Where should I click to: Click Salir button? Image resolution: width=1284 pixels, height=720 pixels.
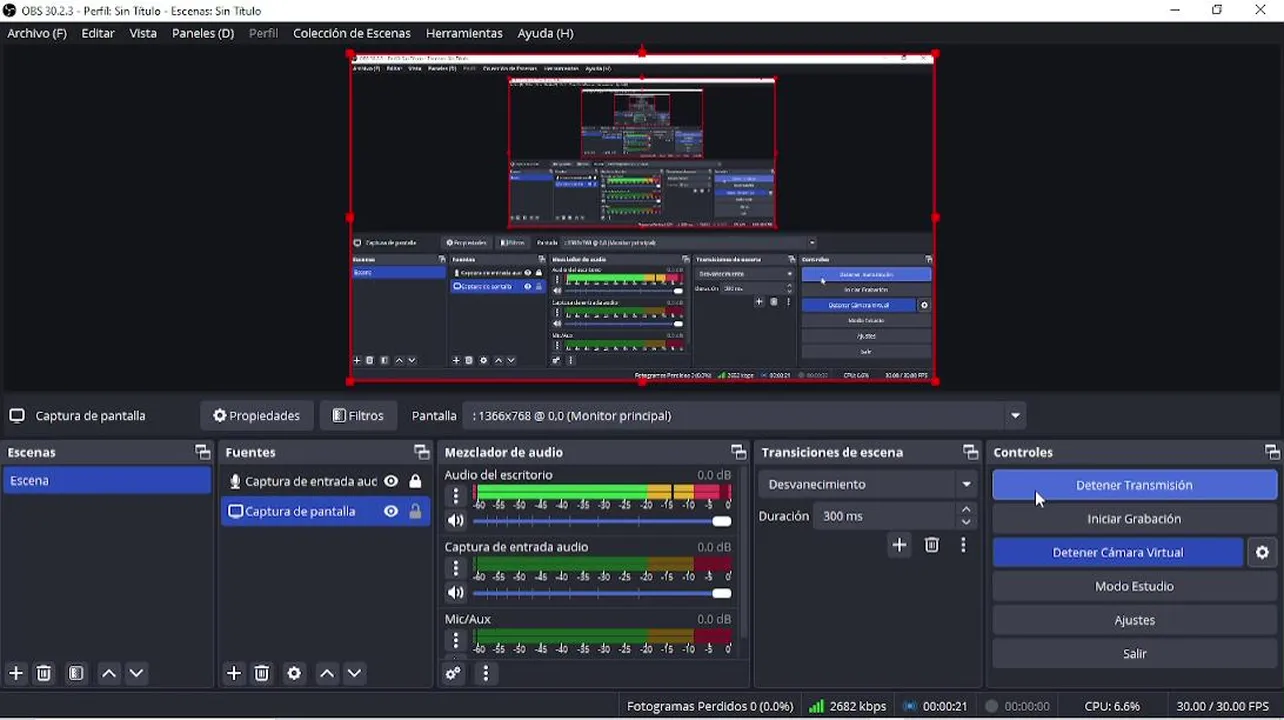(1134, 654)
